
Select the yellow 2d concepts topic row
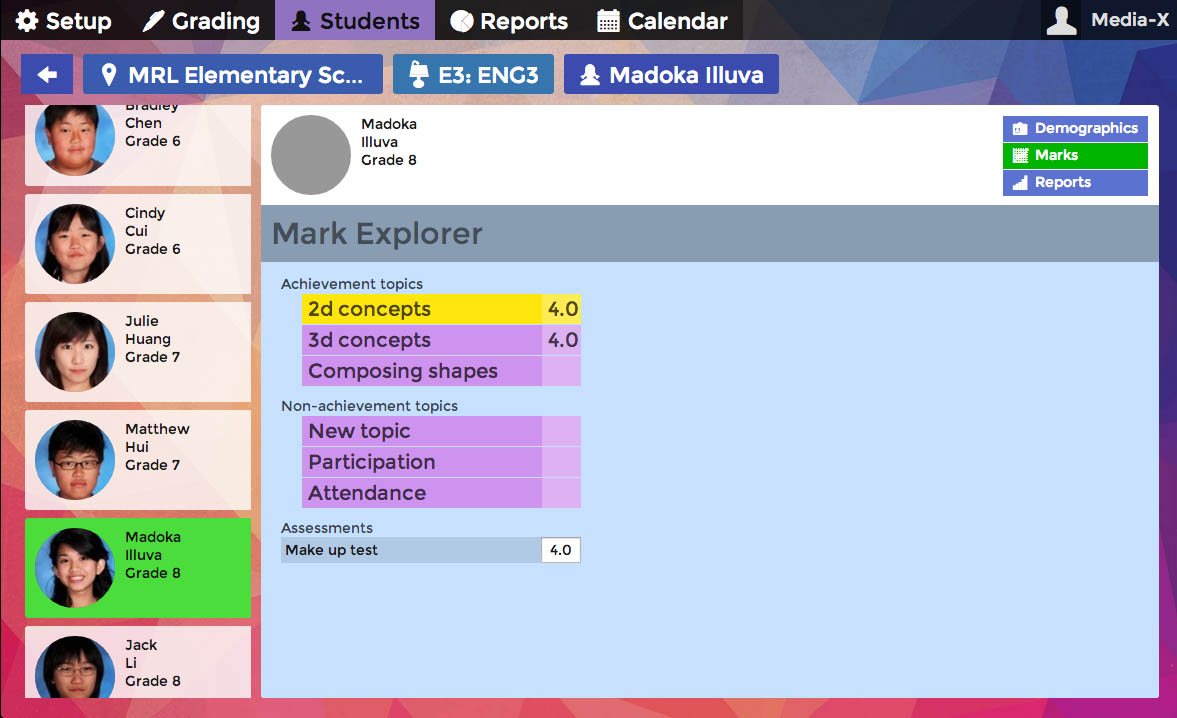[421, 309]
